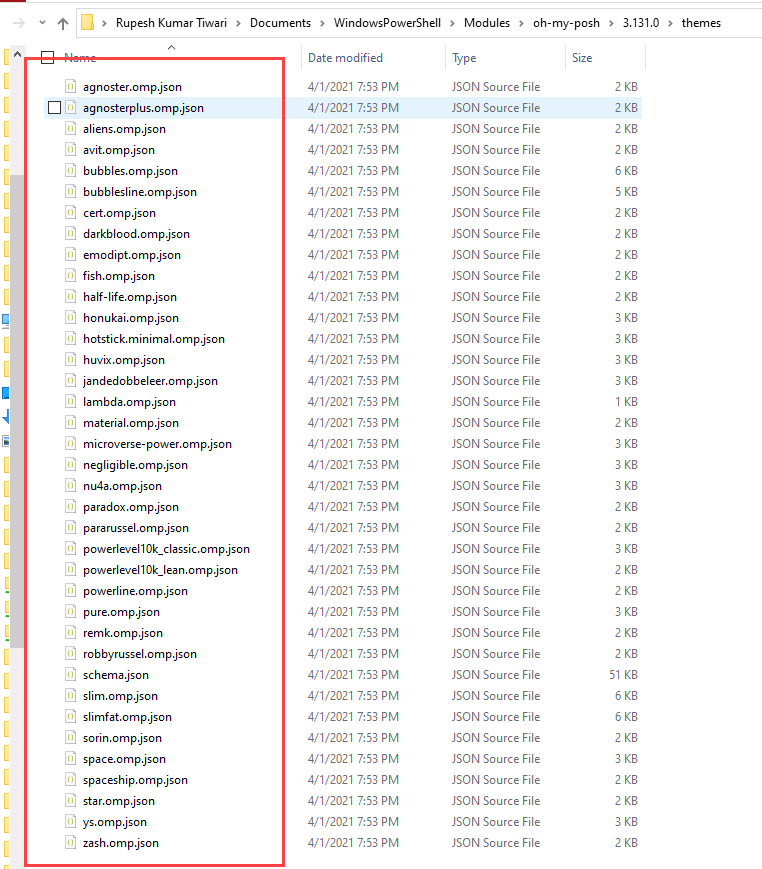Click the huvix.omp.json file icon

coord(70,360)
